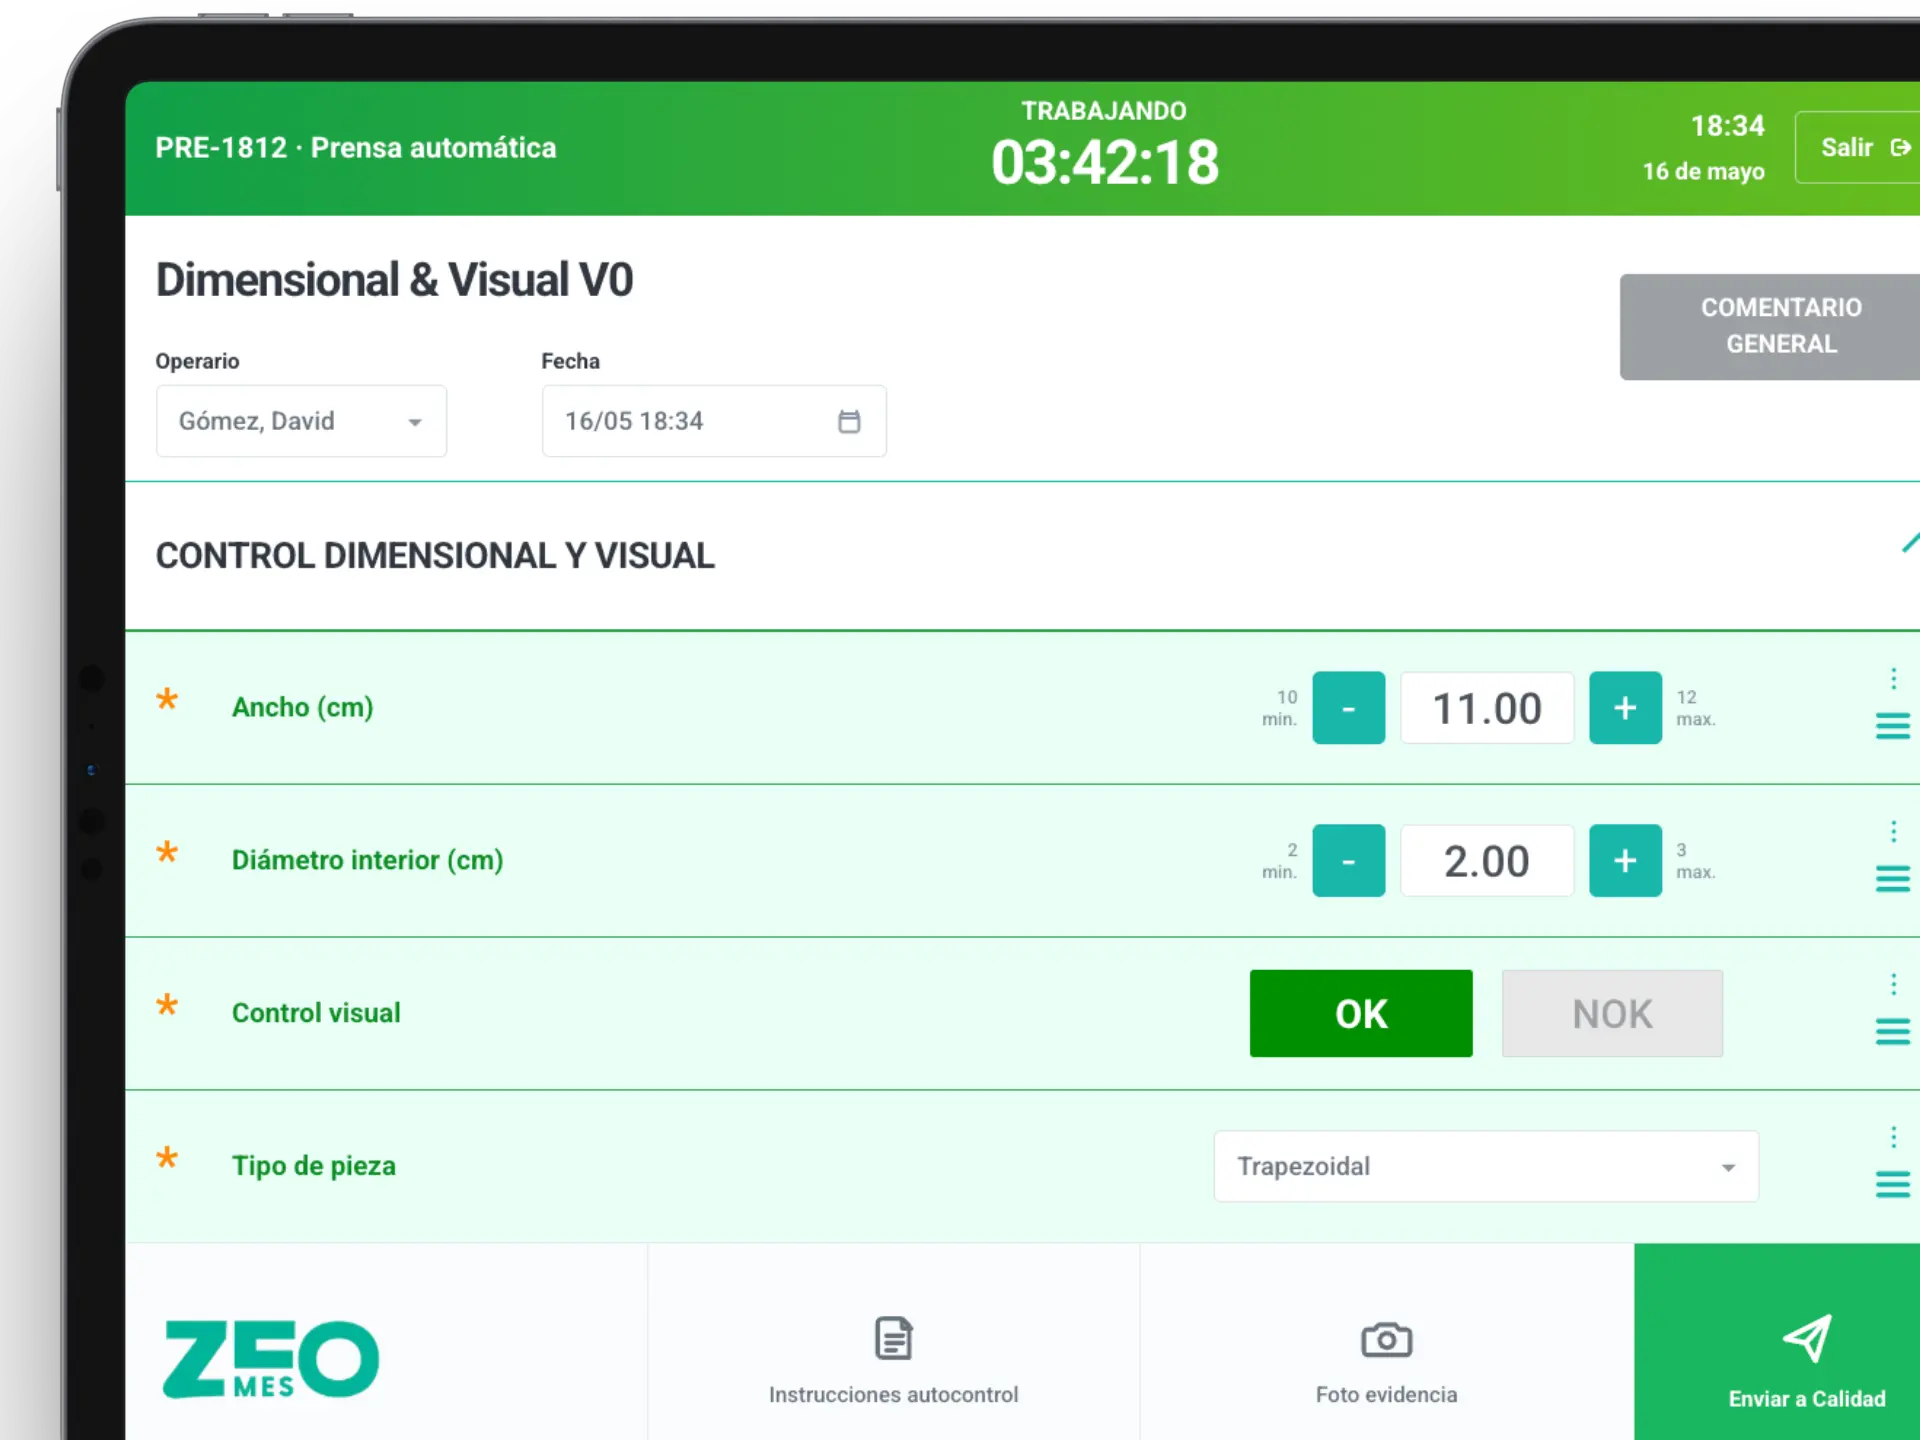Click the 12 max. limit for Ancho
Viewport: 1920px width, 1440px height.
tap(1695, 708)
